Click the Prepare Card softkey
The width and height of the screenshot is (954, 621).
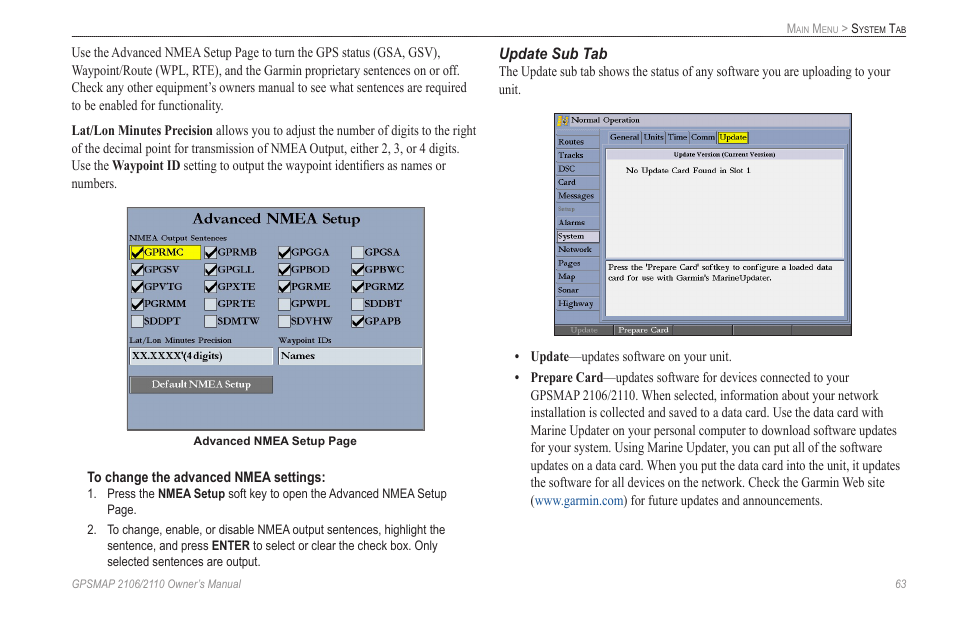point(643,330)
